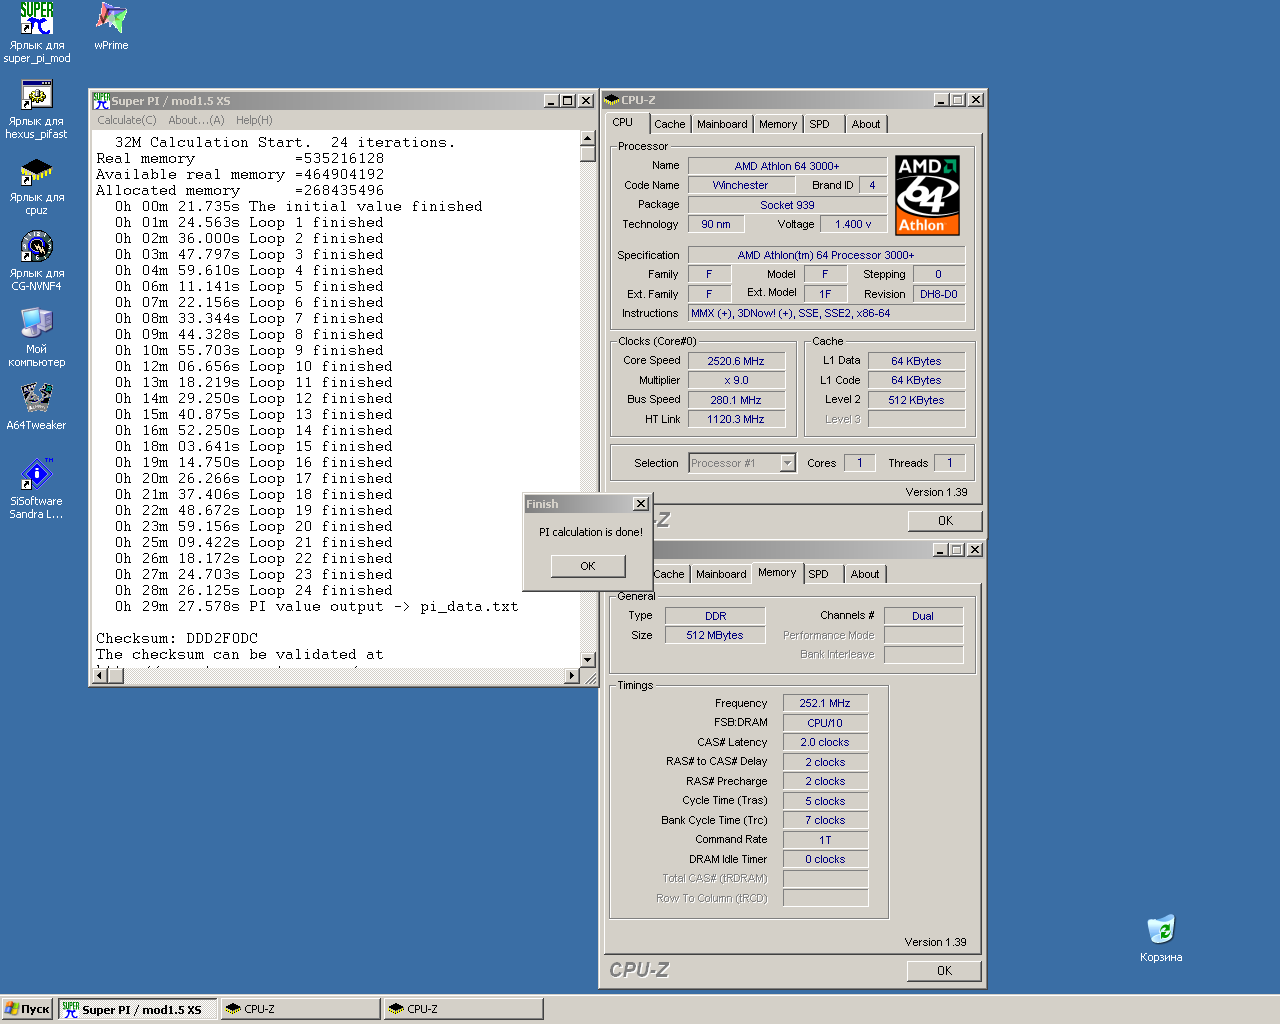
Task: Launch the CG-NVNF4 shortcut icon
Action: click(x=37, y=260)
